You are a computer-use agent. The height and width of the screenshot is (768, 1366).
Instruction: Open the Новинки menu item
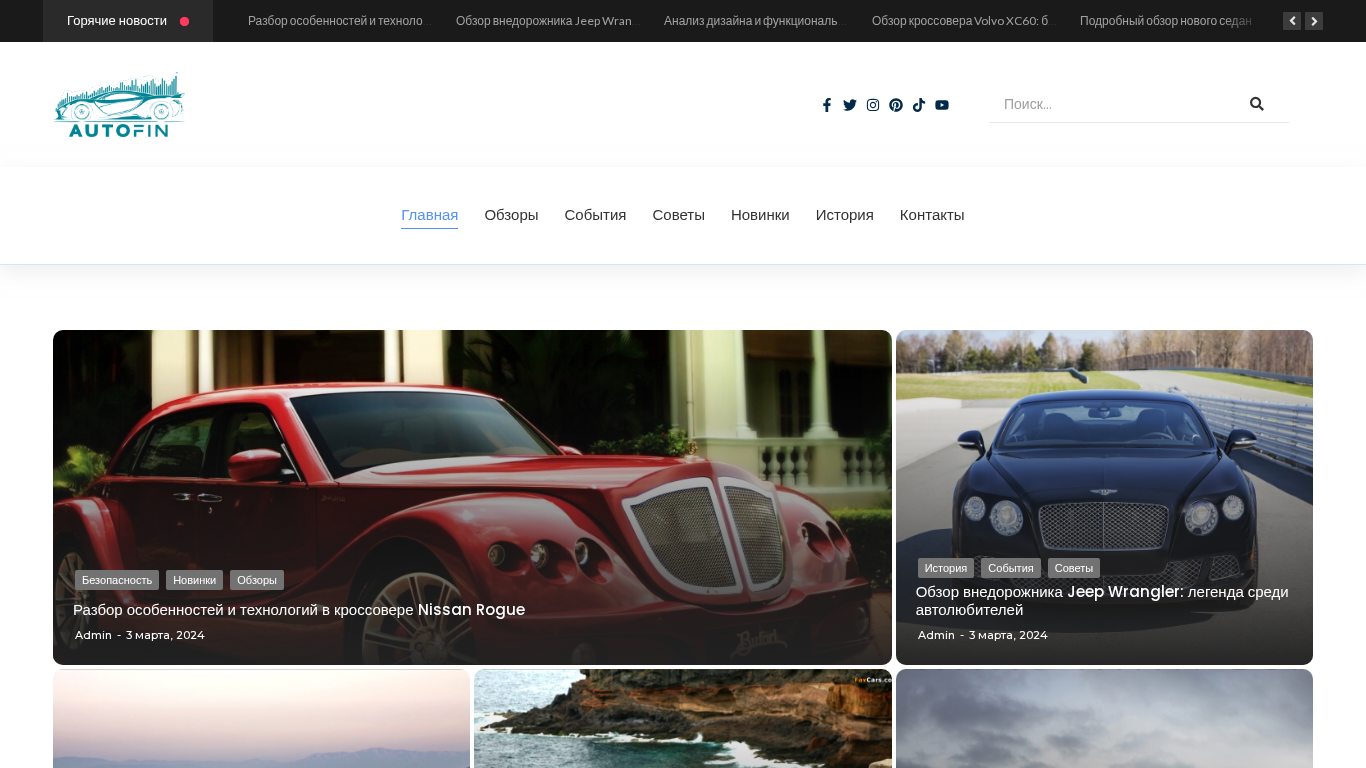coord(760,215)
